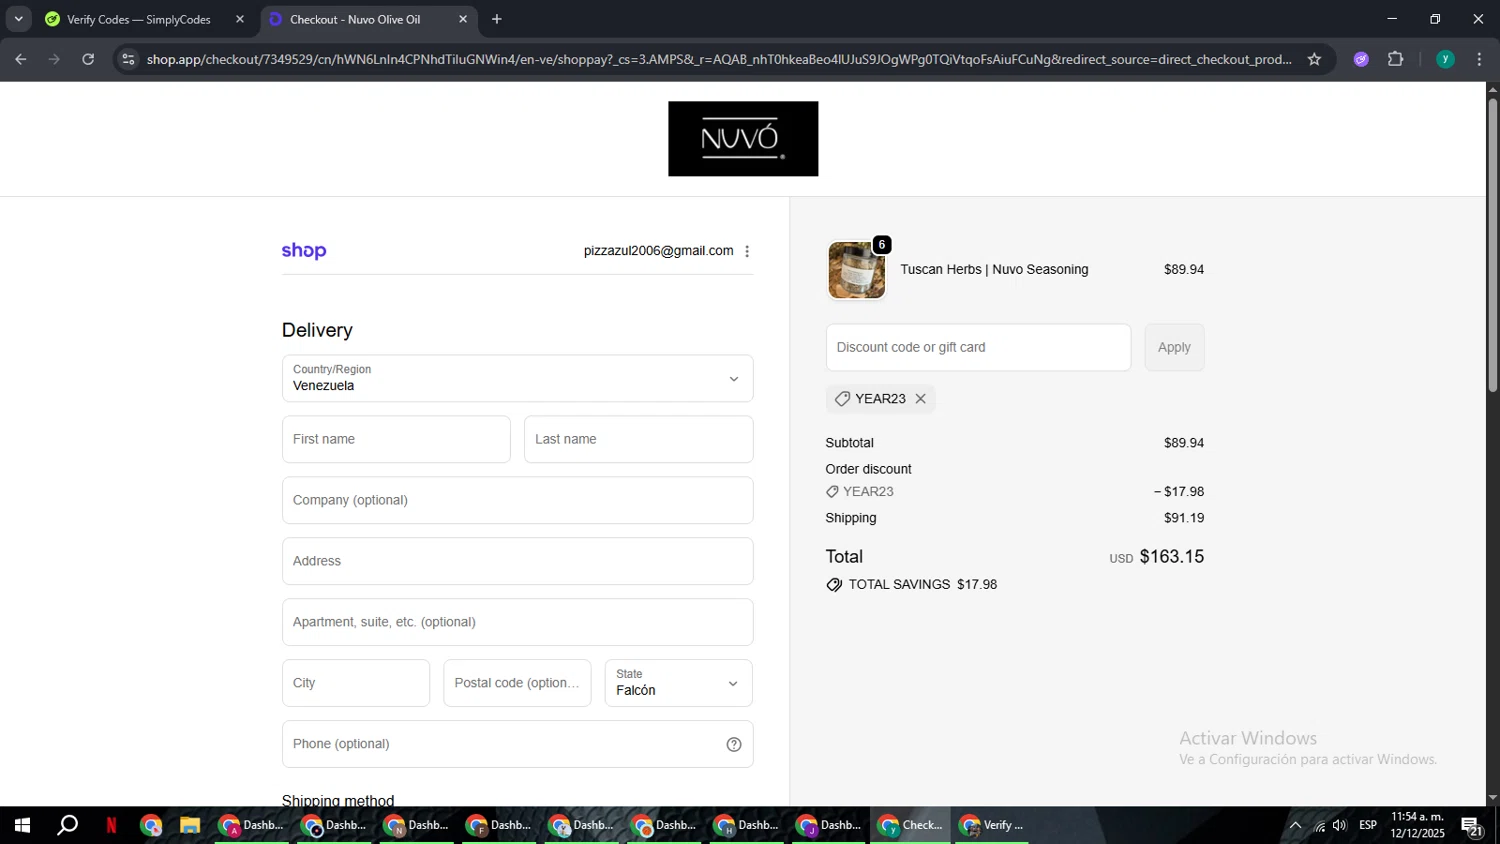1500x844 pixels.
Task: Remove the YEAR23 discount code tag
Action: [x=921, y=399]
